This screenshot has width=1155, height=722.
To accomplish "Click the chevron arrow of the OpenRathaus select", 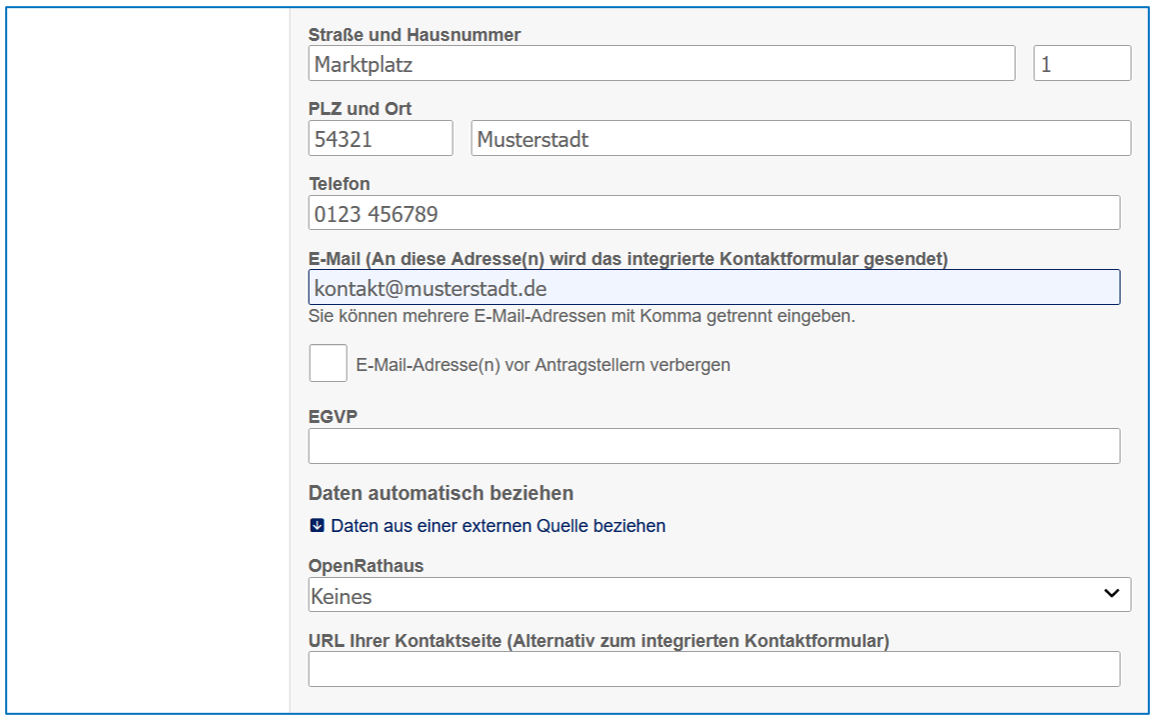I will [1111, 594].
